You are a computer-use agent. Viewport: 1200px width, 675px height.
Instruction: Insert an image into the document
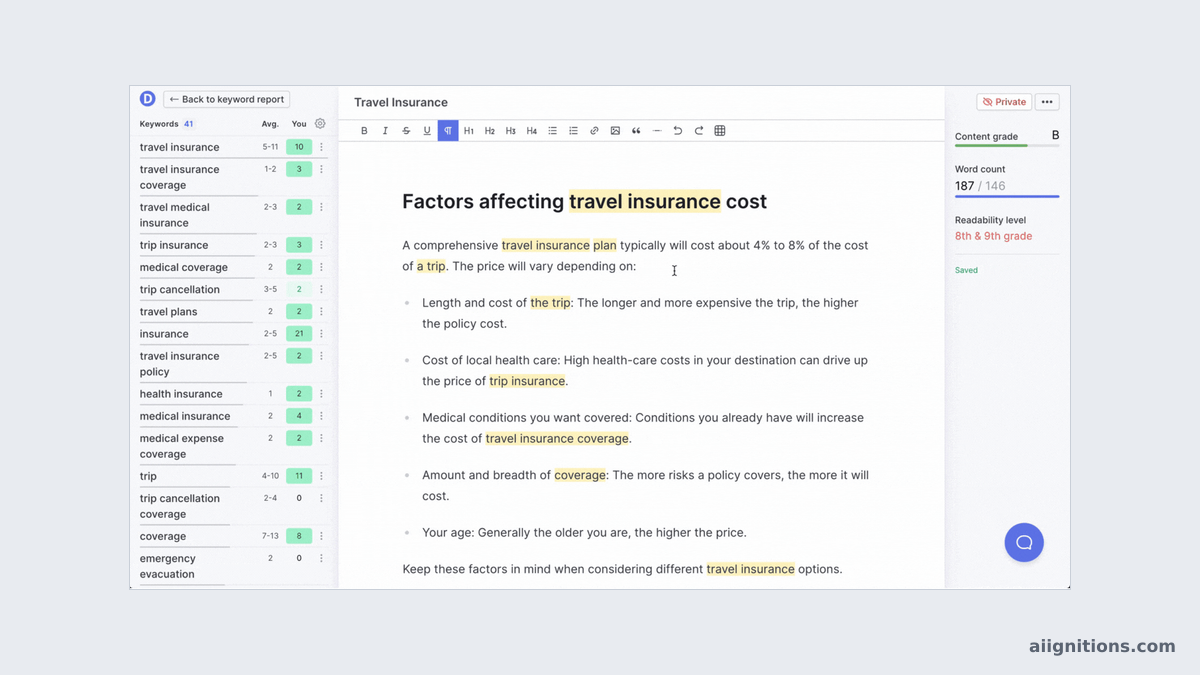615,131
